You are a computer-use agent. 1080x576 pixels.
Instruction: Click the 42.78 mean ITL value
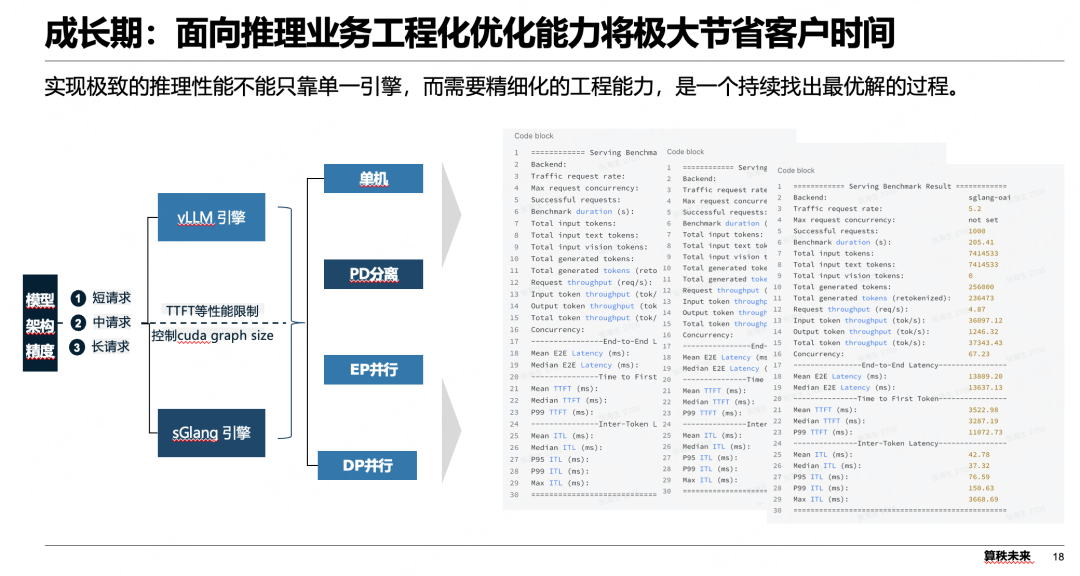[x=979, y=454]
